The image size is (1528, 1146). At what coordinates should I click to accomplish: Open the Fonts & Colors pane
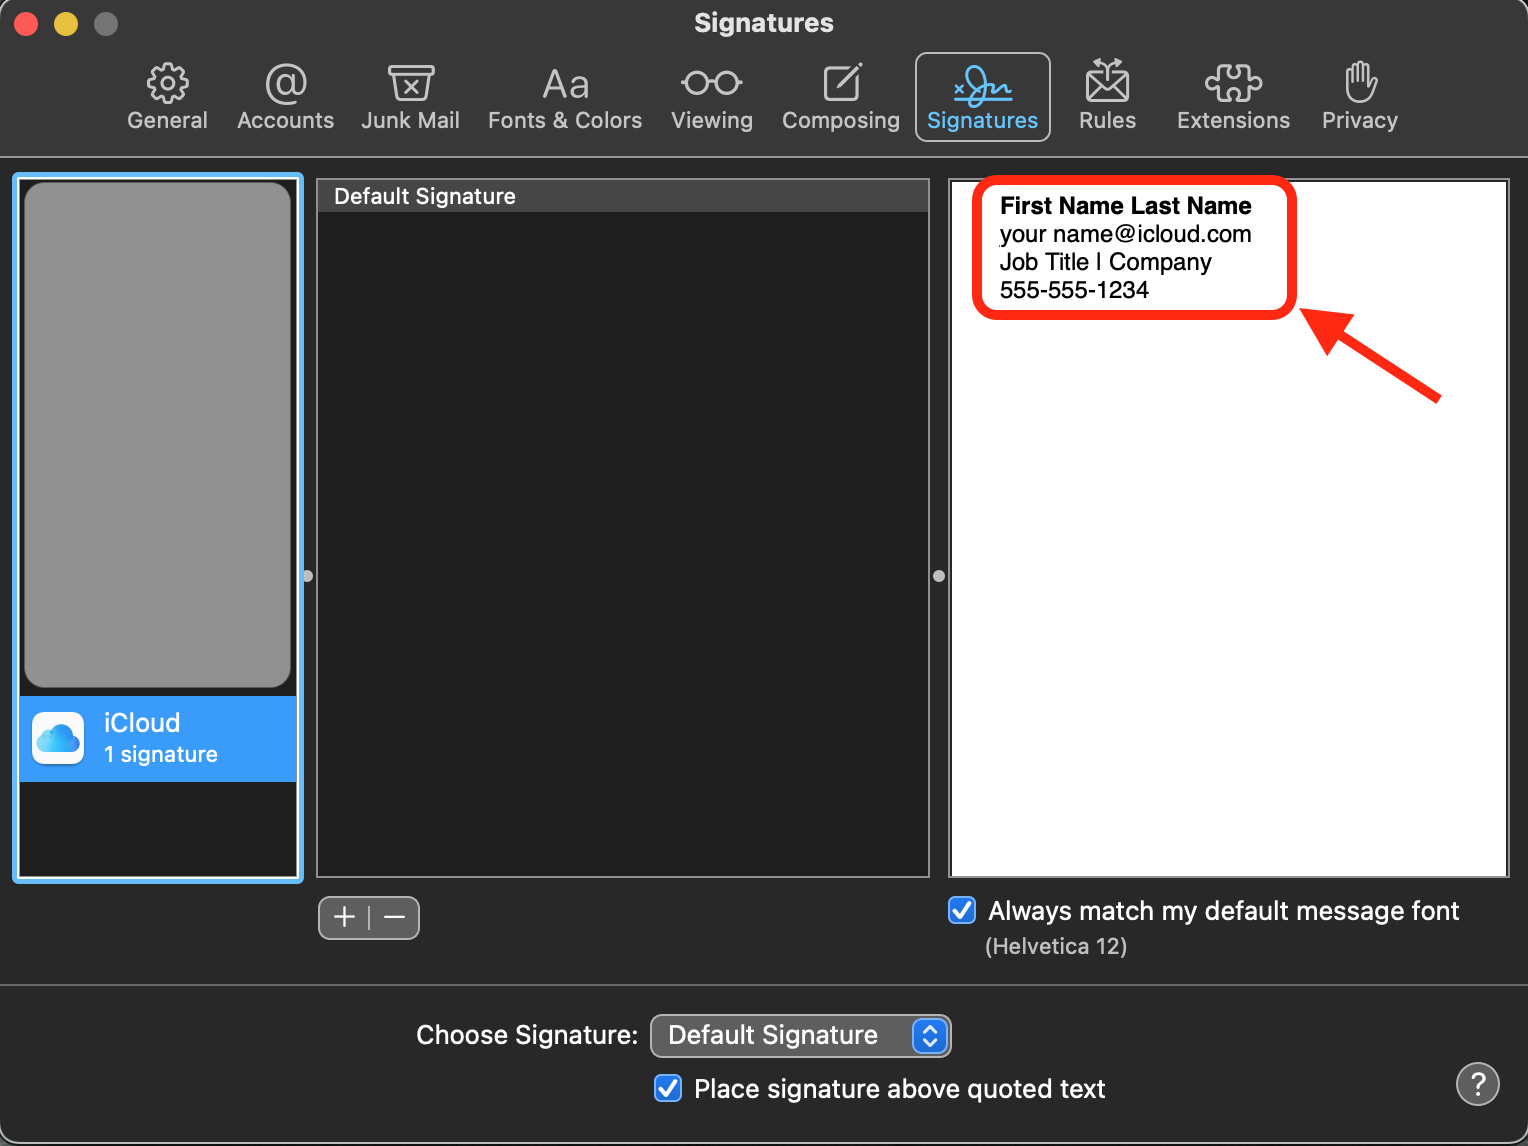click(565, 96)
